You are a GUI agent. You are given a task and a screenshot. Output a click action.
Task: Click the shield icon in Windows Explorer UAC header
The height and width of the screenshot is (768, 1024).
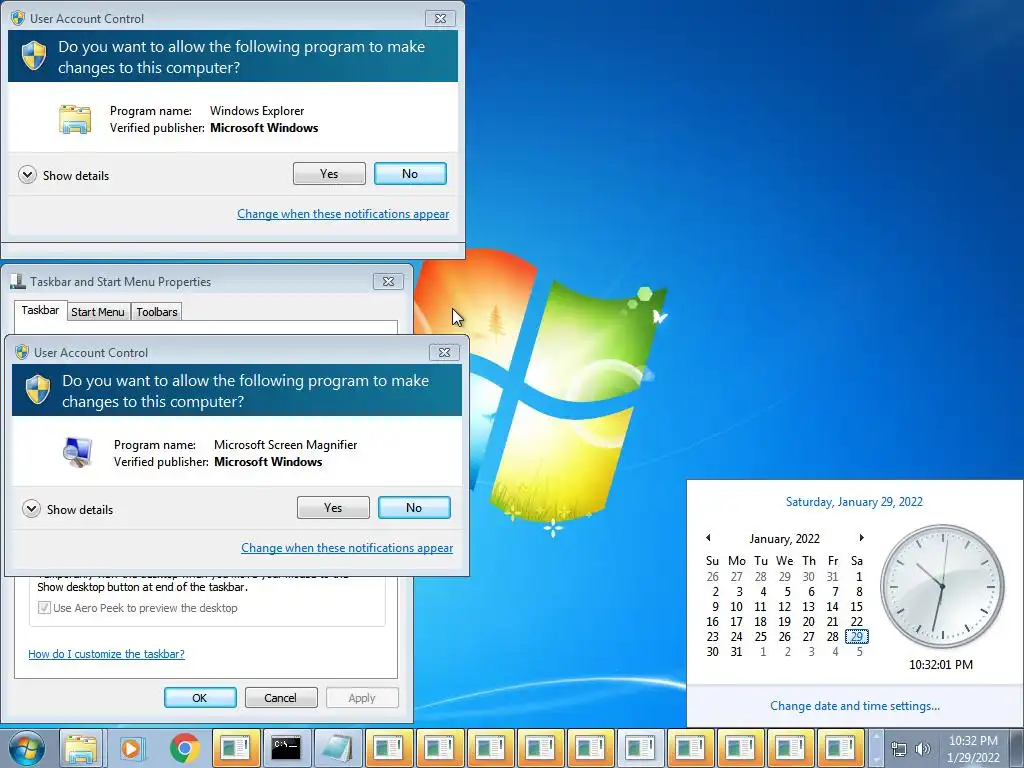pos(33,56)
